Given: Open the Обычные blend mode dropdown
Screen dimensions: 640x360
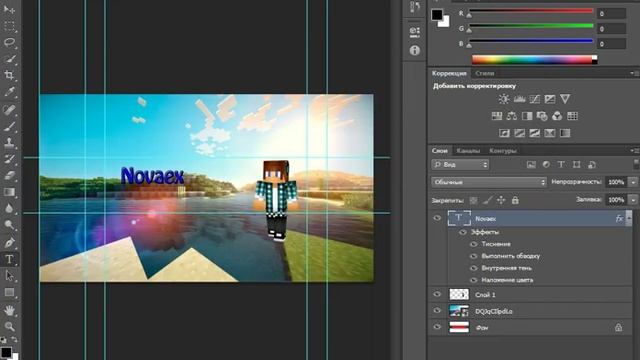Looking at the screenshot, I should pyautogui.click(x=489, y=182).
